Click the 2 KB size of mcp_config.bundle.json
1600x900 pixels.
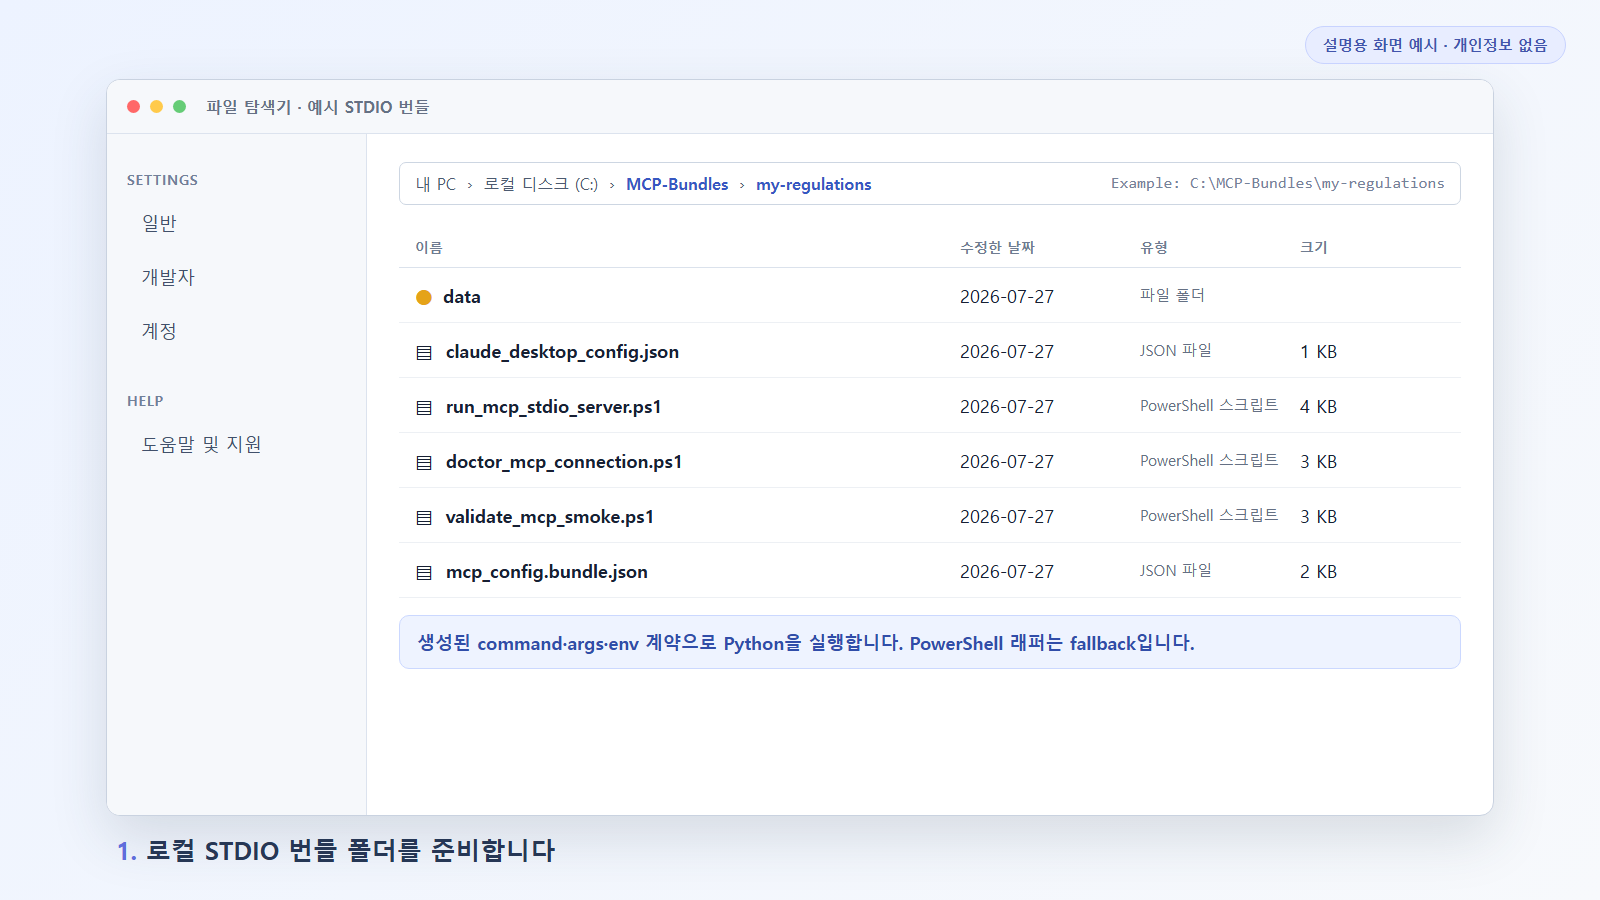click(1318, 572)
